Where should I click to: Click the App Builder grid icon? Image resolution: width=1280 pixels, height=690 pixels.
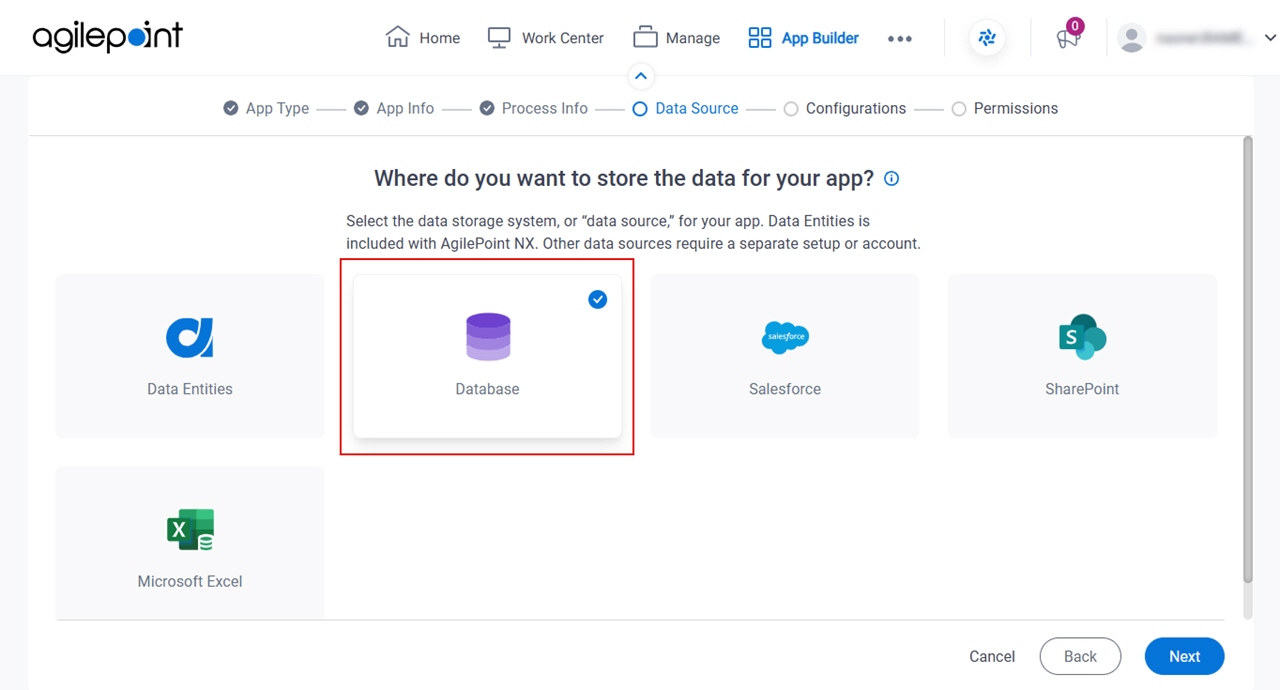point(760,38)
